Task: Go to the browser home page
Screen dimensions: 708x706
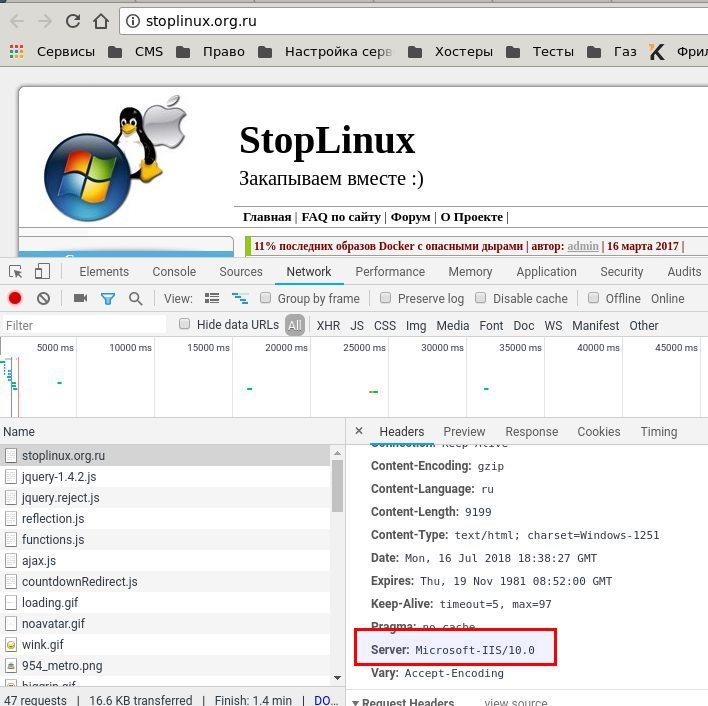Action: [101, 21]
